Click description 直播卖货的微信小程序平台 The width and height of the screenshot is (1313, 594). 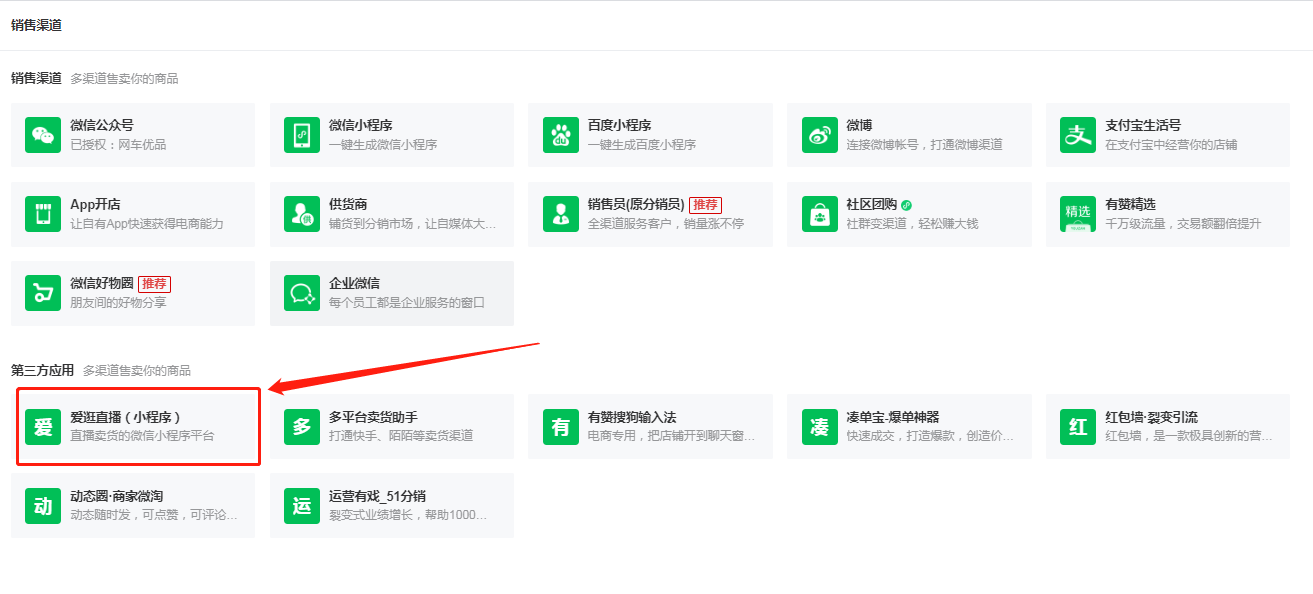142,437
